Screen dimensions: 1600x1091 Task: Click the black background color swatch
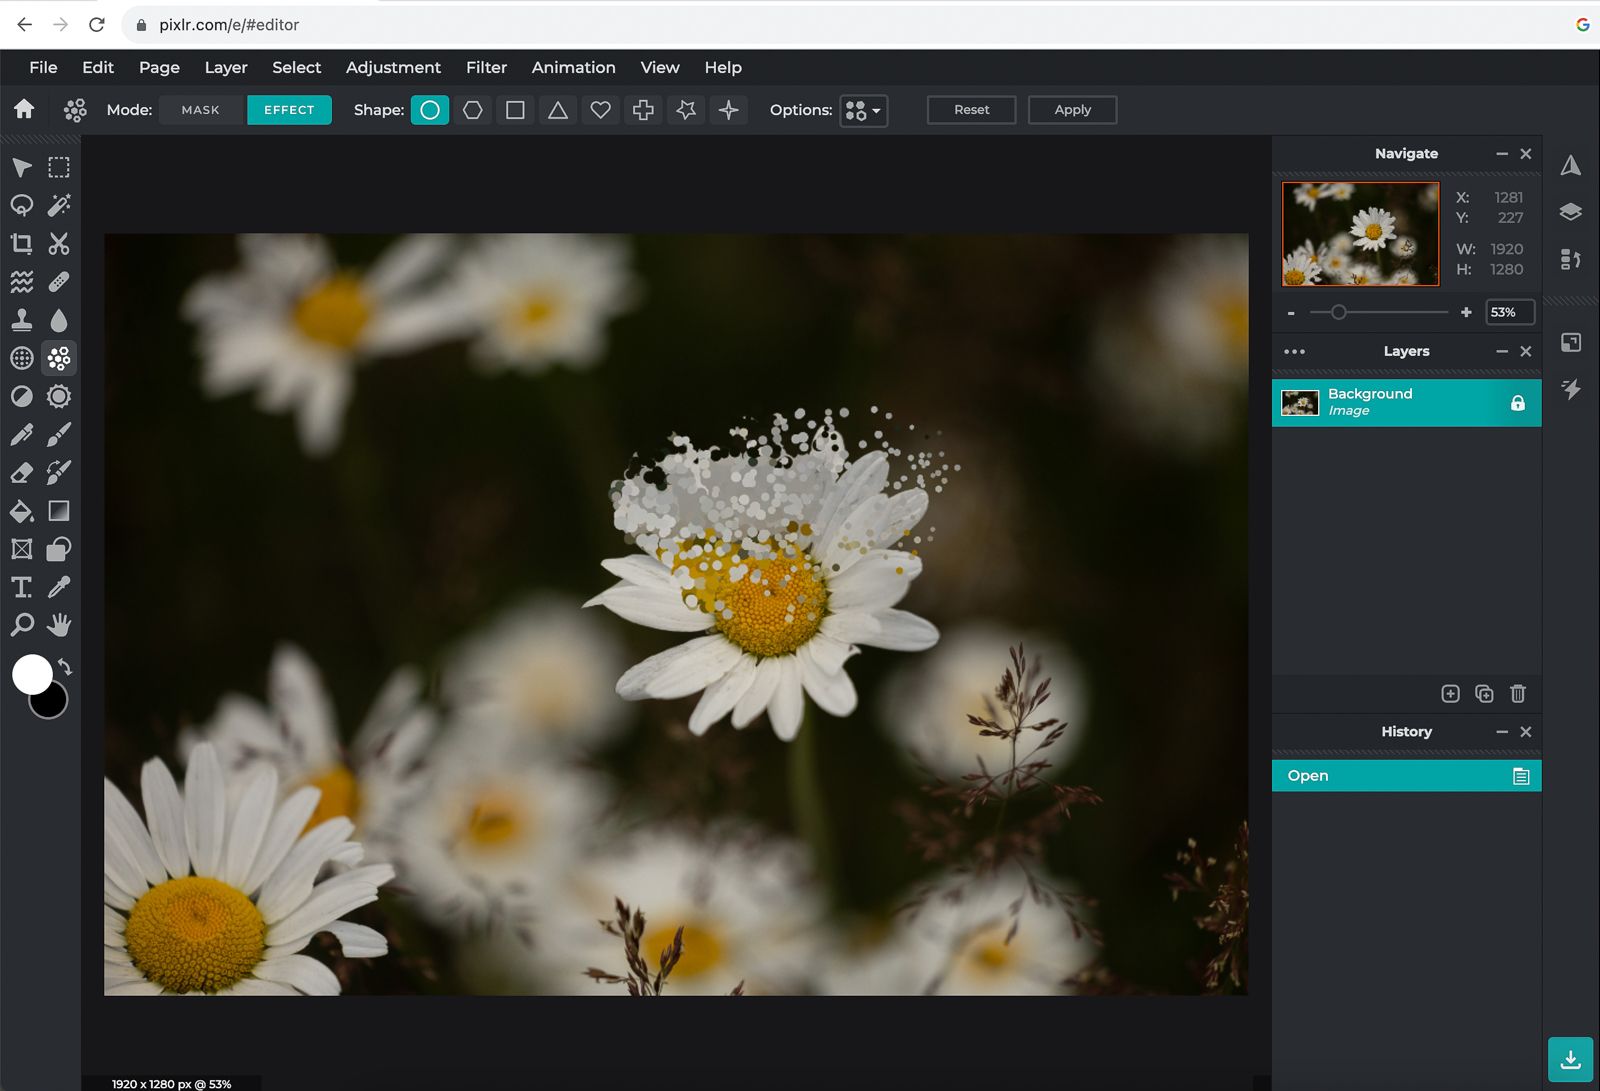[x=50, y=703]
